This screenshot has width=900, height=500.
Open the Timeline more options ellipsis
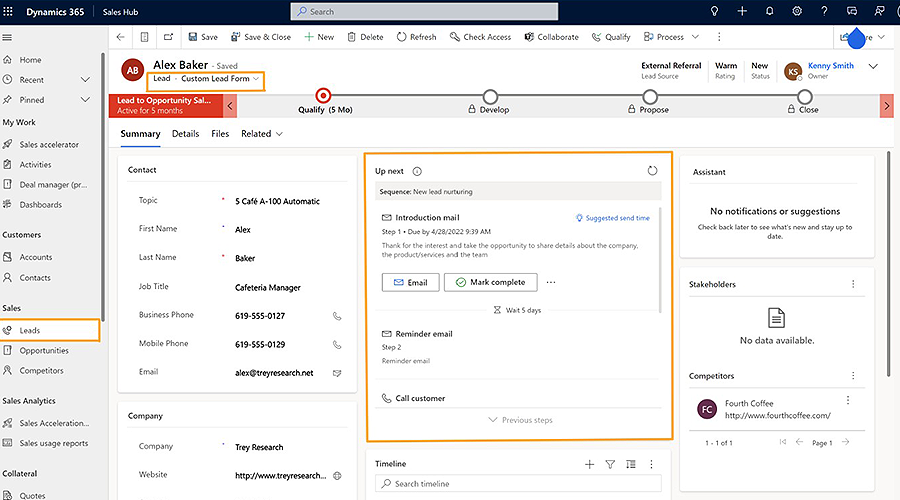point(651,464)
